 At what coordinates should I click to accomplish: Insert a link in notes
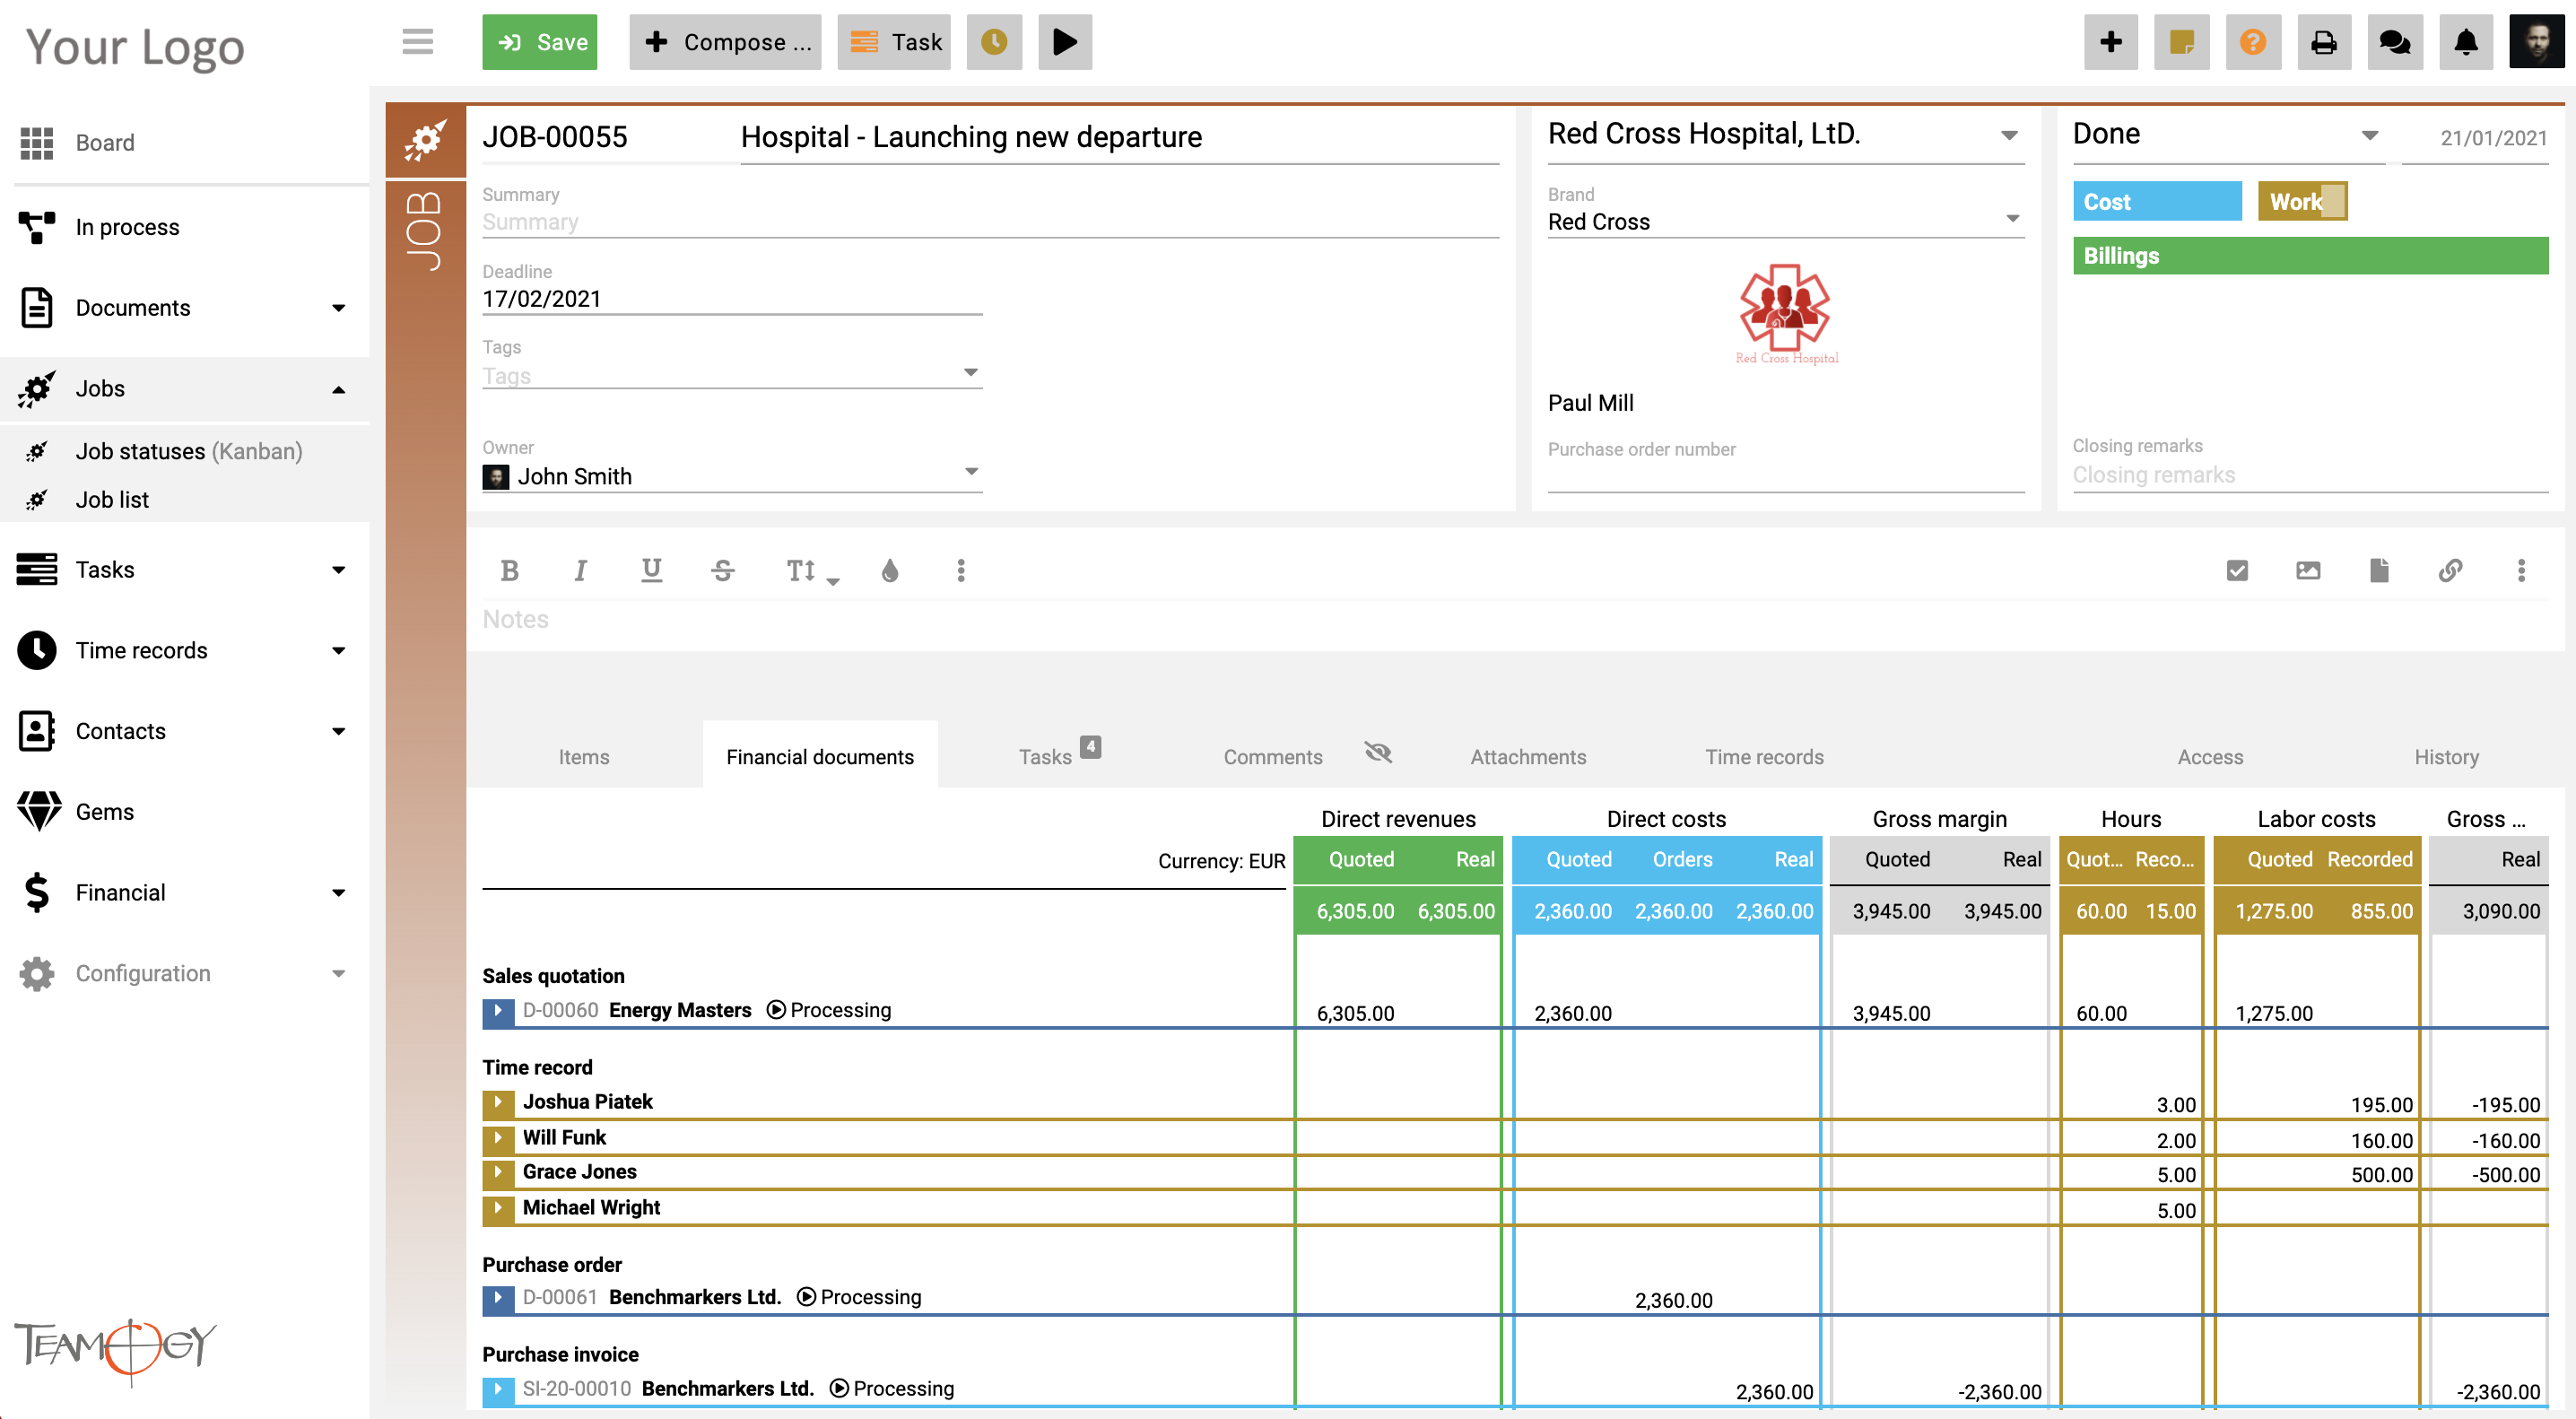point(2450,570)
